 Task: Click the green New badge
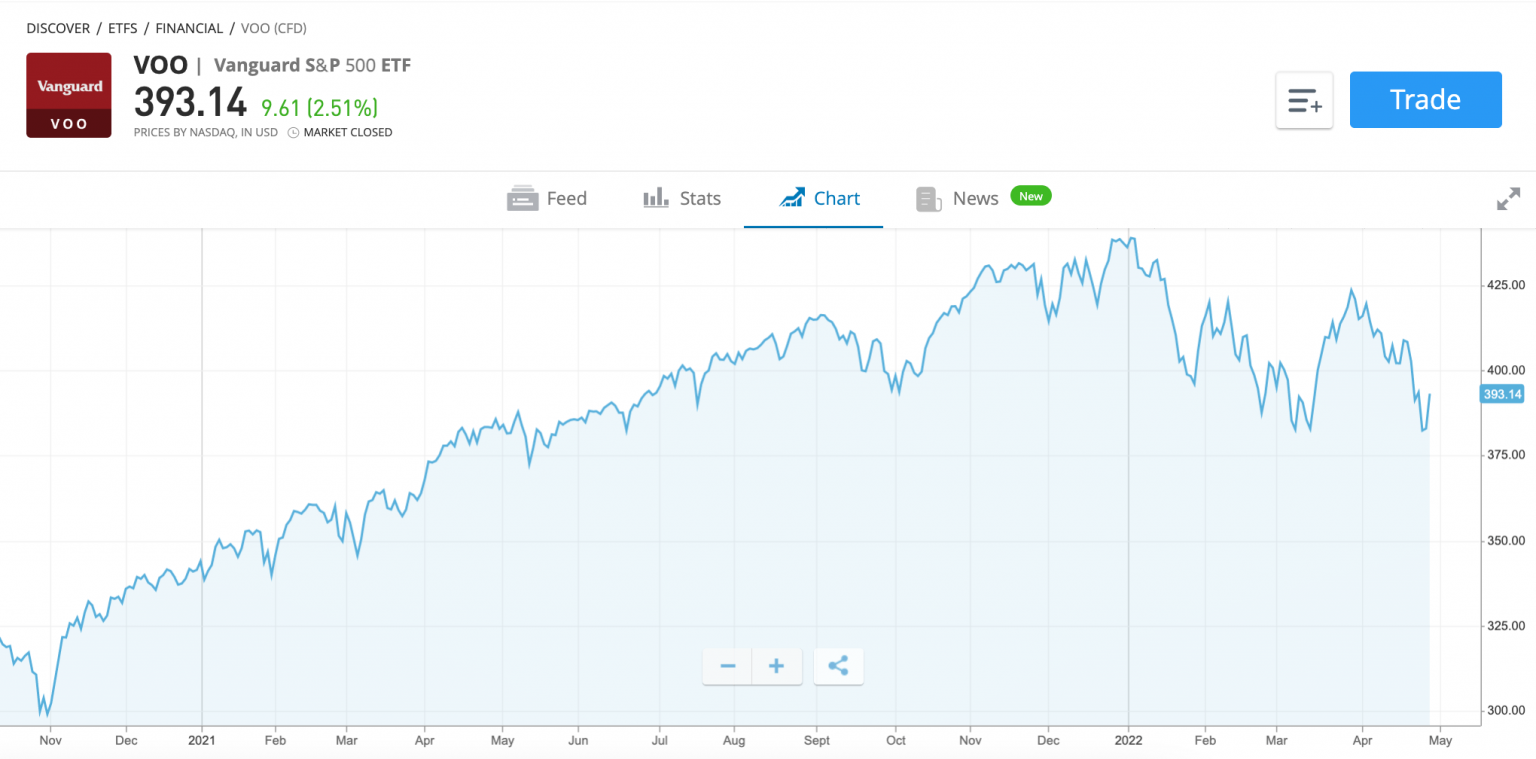coord(1030,195)
